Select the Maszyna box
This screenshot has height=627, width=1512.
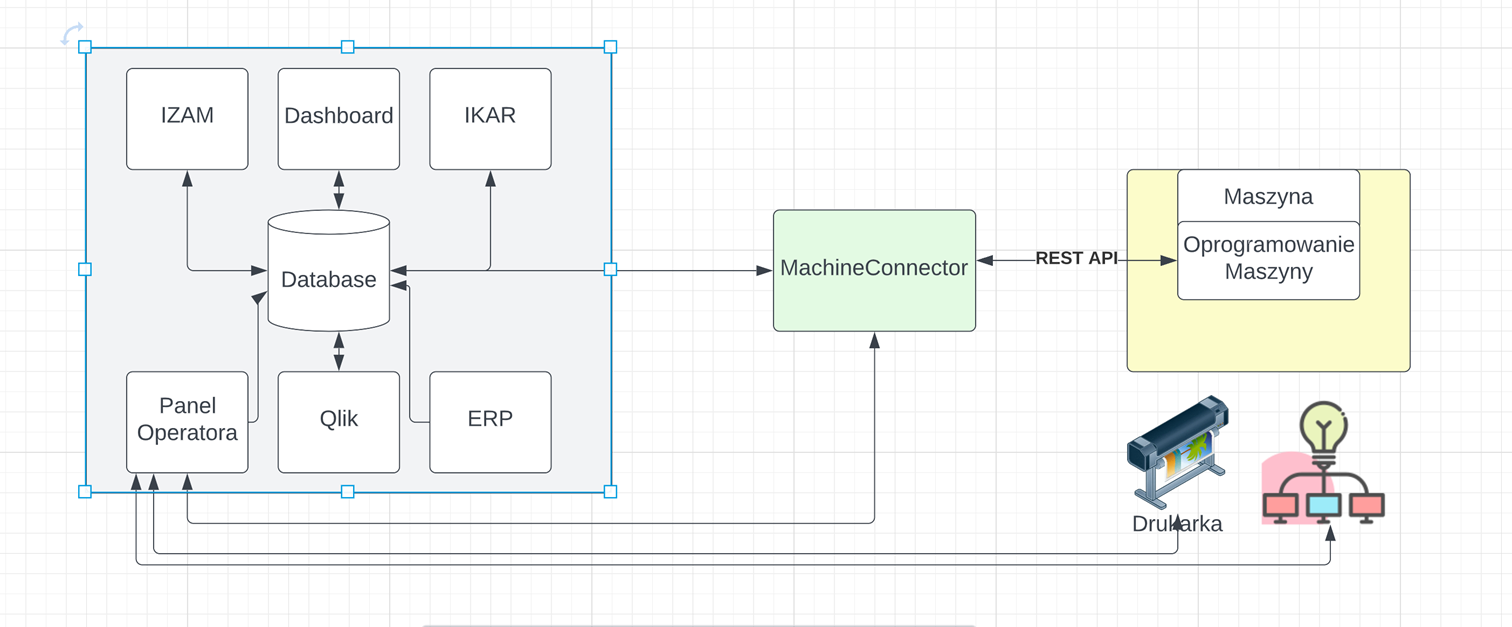(1268, 196)
